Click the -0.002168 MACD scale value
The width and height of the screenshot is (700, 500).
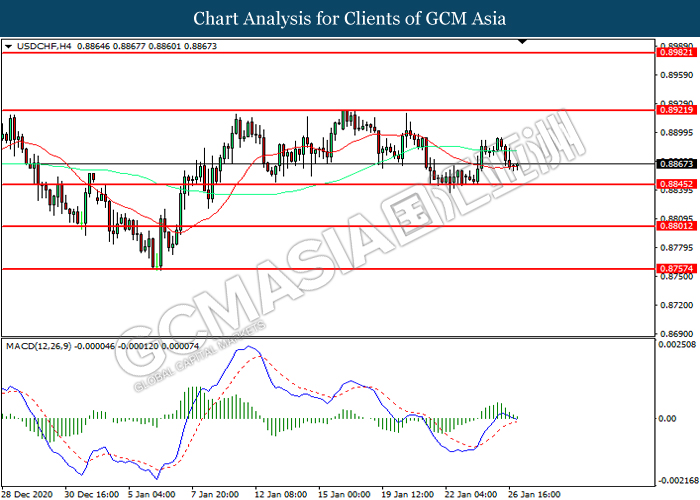pos(677,481)
